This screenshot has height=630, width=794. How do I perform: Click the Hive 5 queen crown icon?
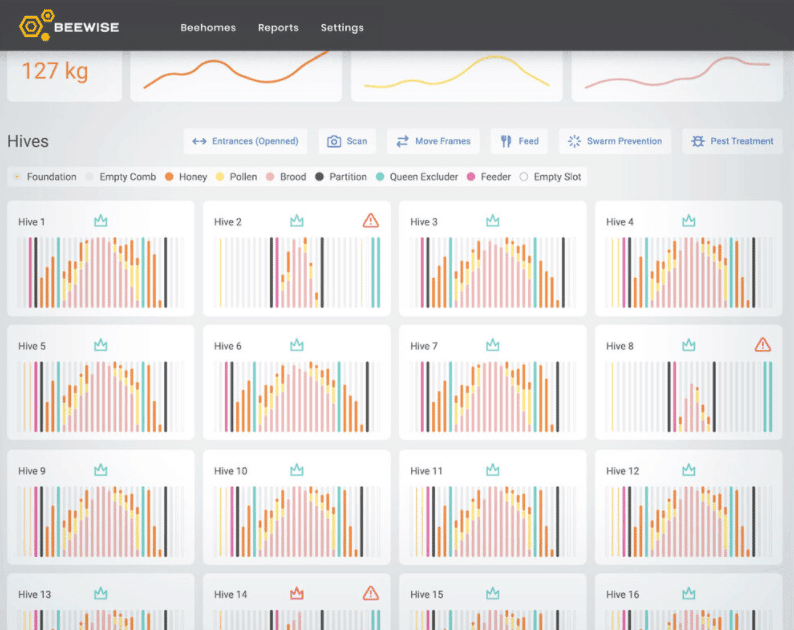pos(101,345)
